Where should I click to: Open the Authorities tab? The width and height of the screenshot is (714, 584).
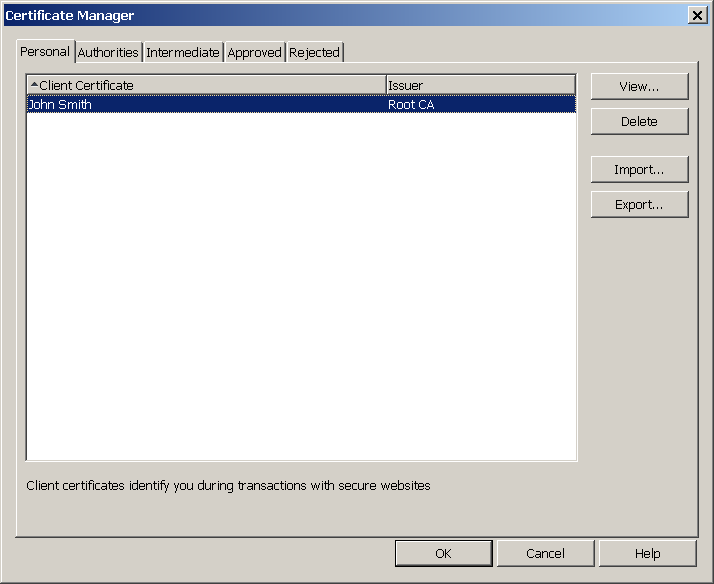point(108,53)
